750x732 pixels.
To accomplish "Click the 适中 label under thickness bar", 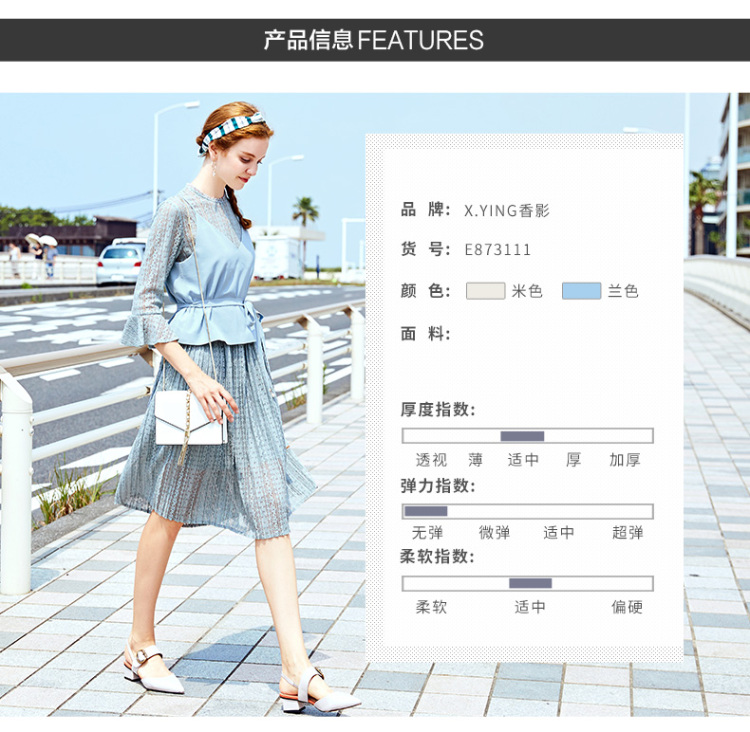I will (x=523, y=460).
